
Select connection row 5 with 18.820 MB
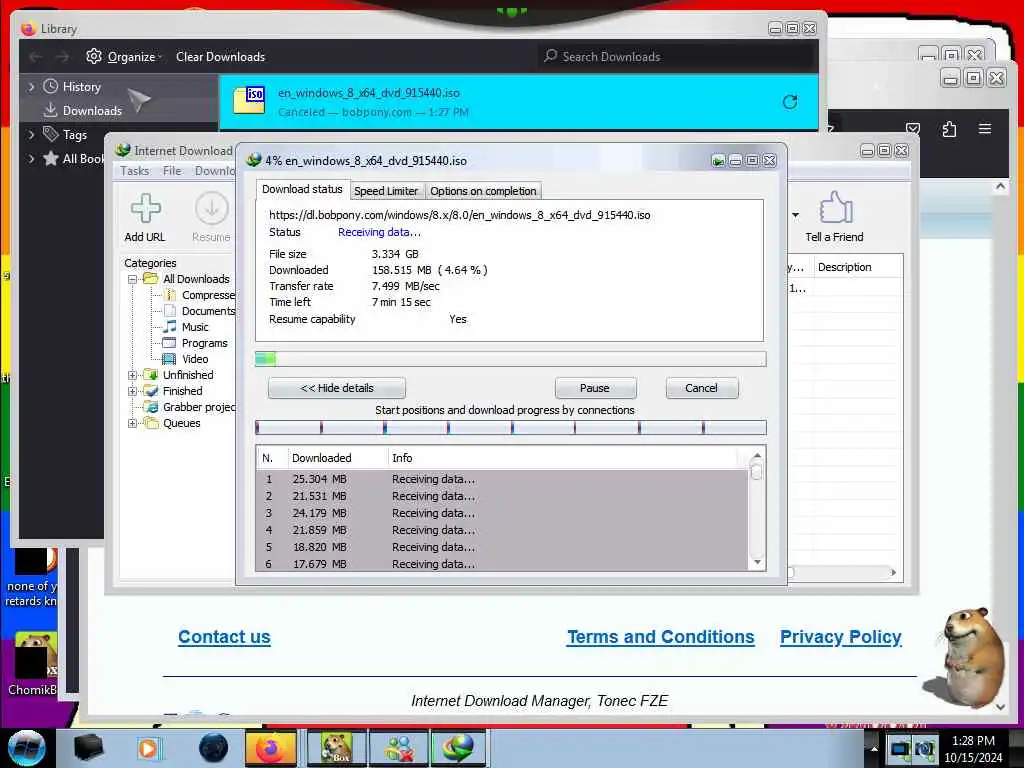(502, 547)
